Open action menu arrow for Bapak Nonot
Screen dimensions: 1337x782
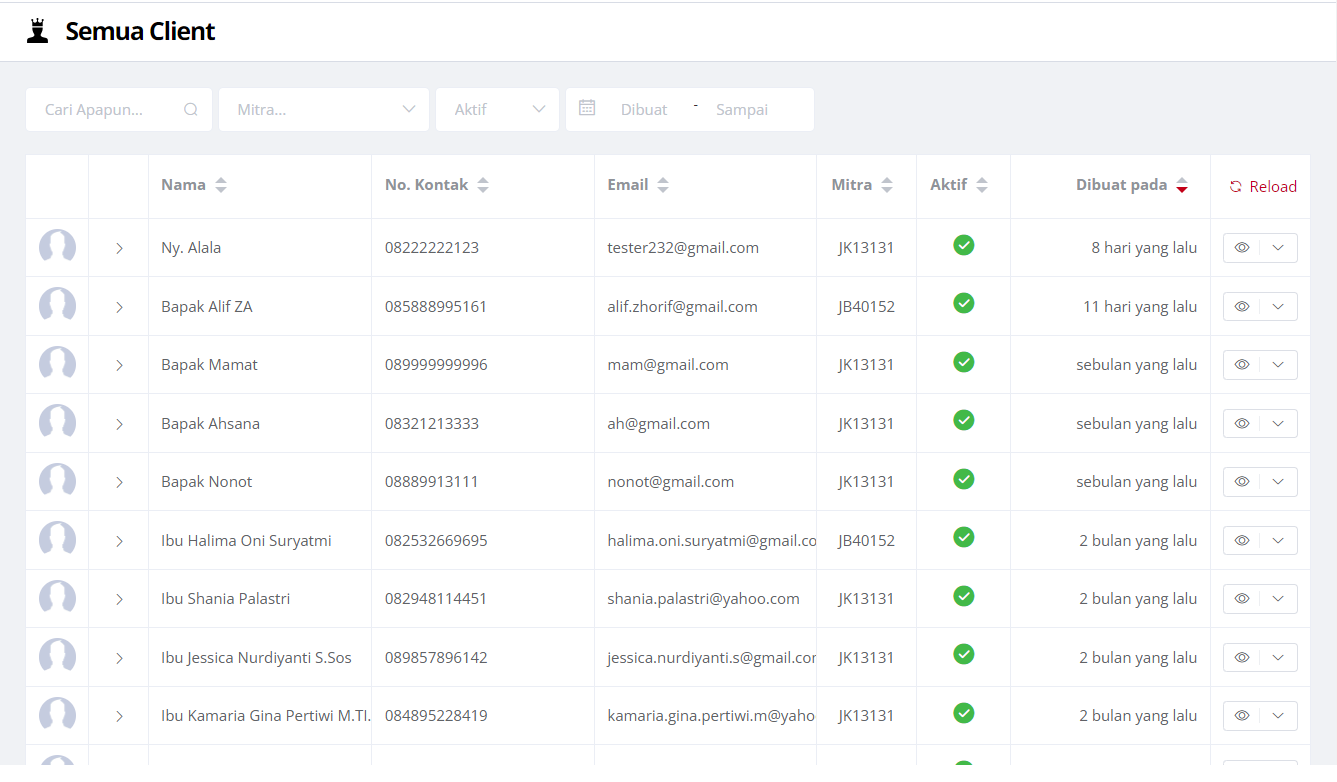tap(1278, 482)
